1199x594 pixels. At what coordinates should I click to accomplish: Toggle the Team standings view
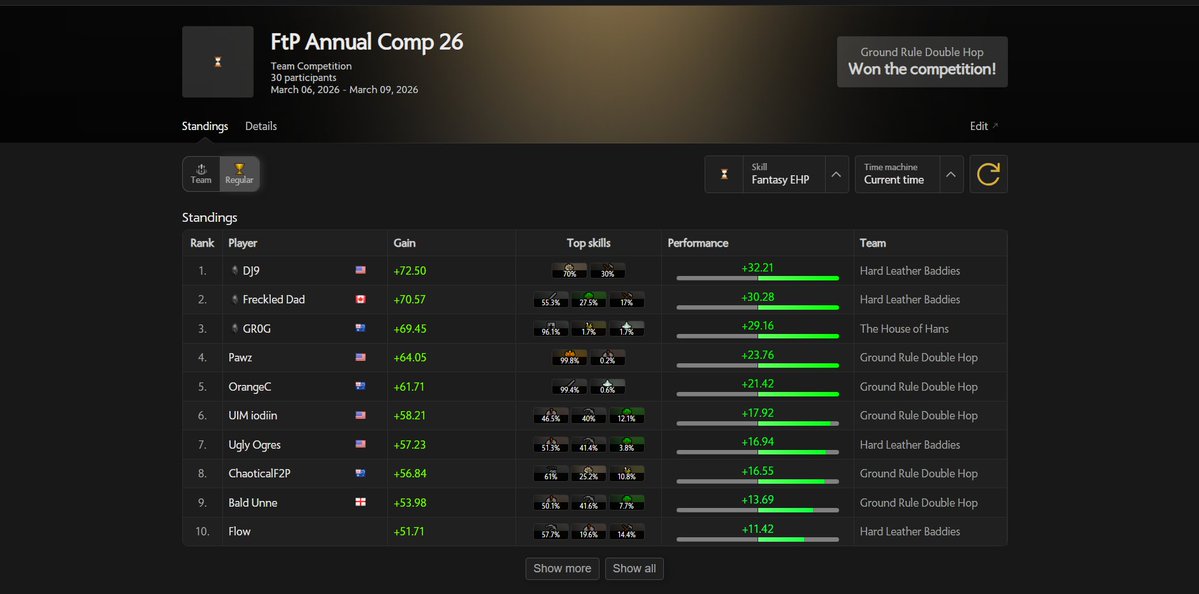click(201, 174)
